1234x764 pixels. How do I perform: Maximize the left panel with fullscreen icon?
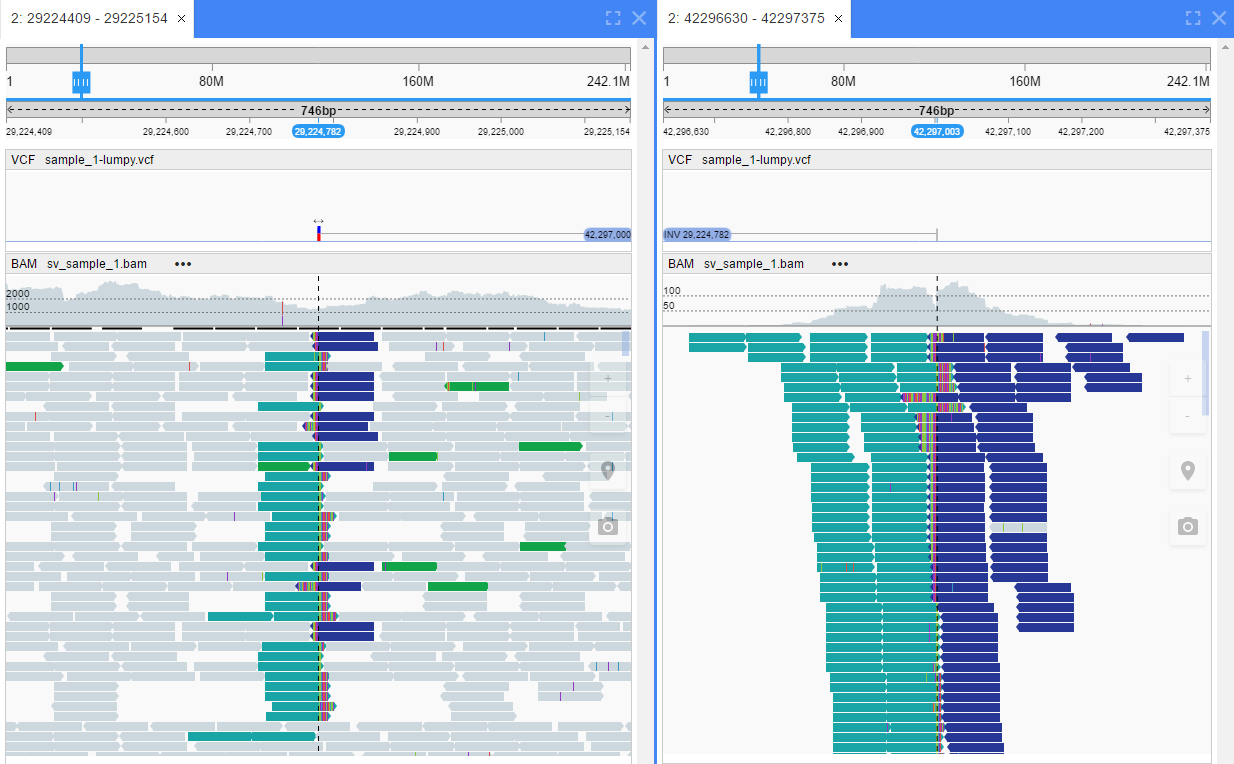pos(613,18)
